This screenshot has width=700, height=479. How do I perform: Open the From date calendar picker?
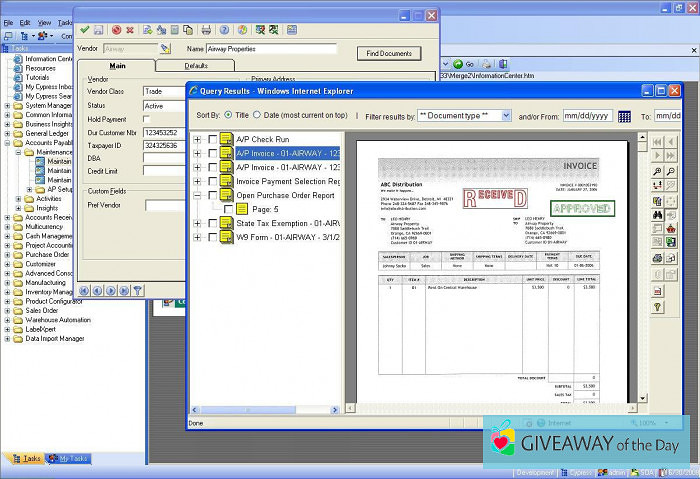624,116
